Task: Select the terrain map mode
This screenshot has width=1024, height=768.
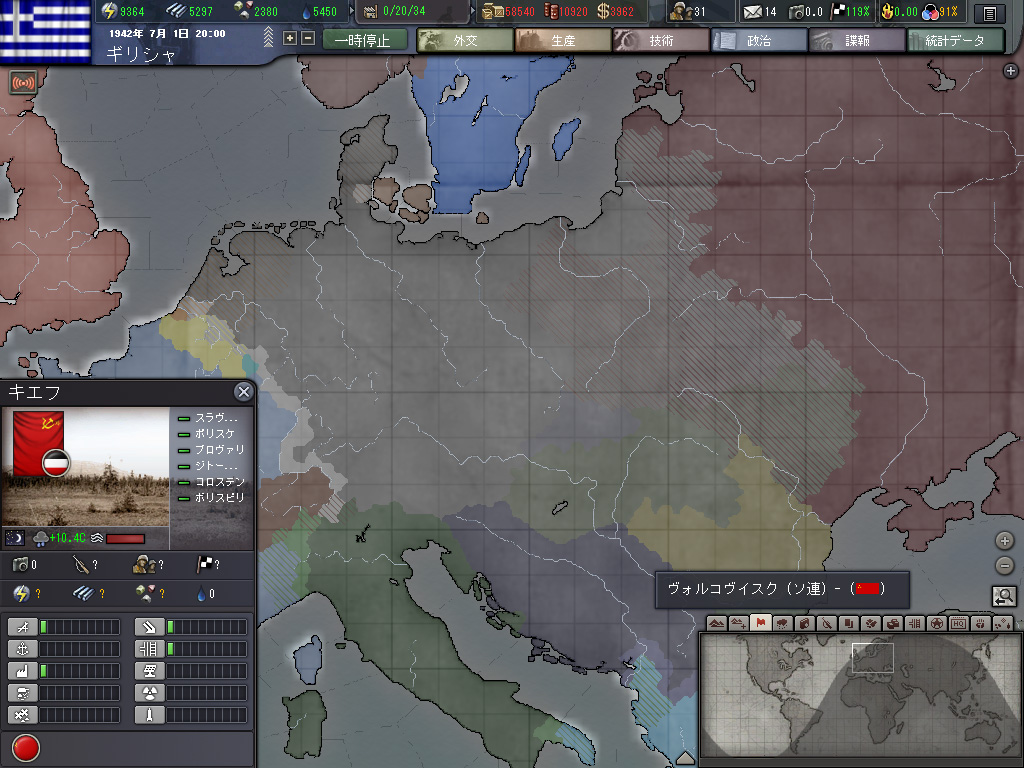Action: pyautogui.click(x=716, y=624)
